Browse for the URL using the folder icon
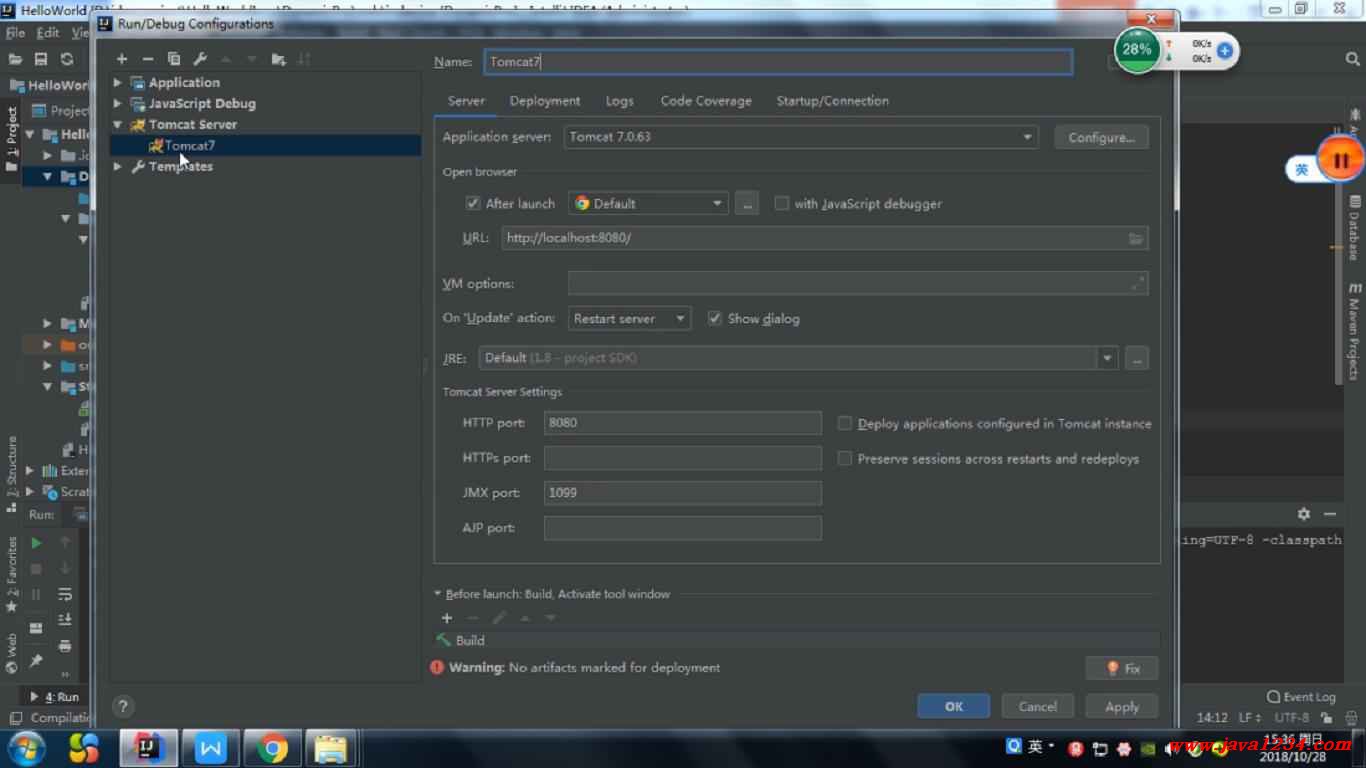This screenshot has width=1366, height=768. click(1136, 238)
